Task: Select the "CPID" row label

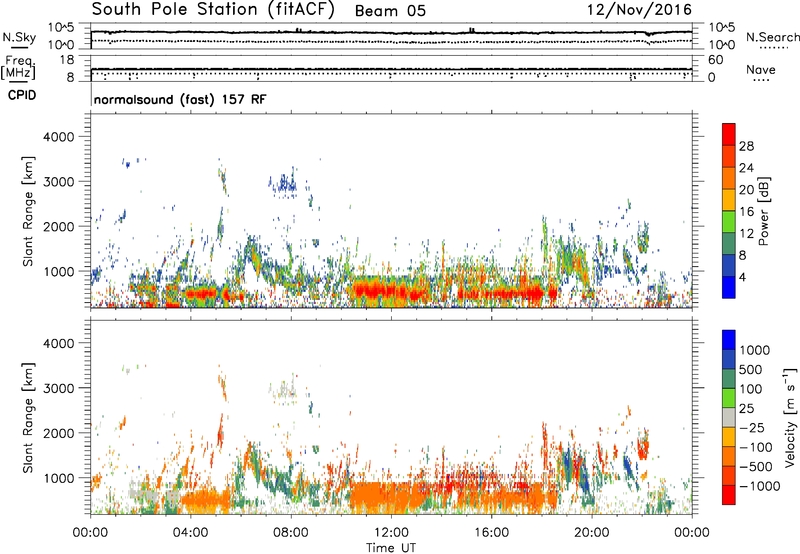Action: pyautogui.click(x=22, y=95)
